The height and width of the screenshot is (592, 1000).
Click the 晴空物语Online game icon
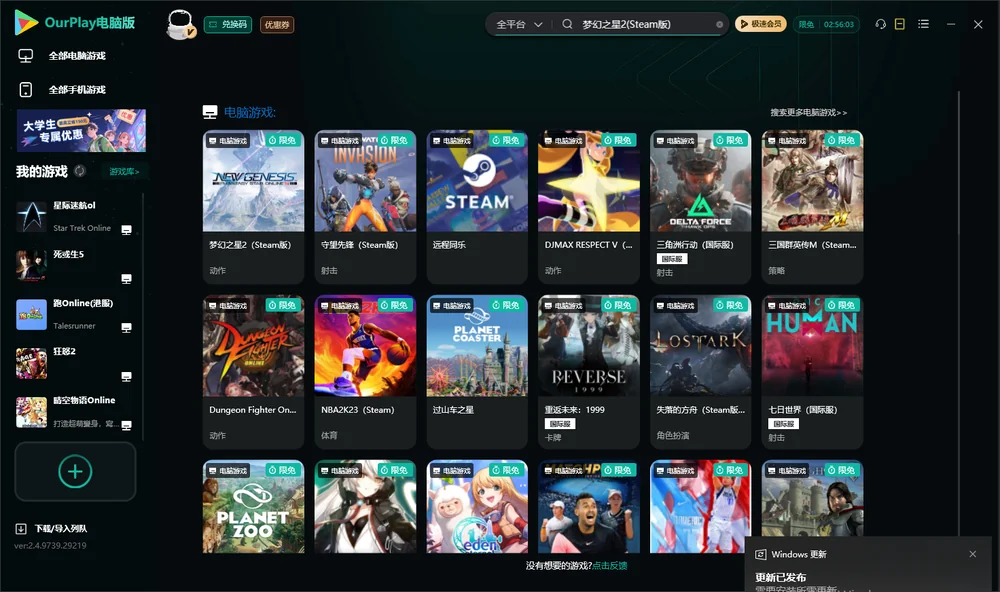point(31,412)
